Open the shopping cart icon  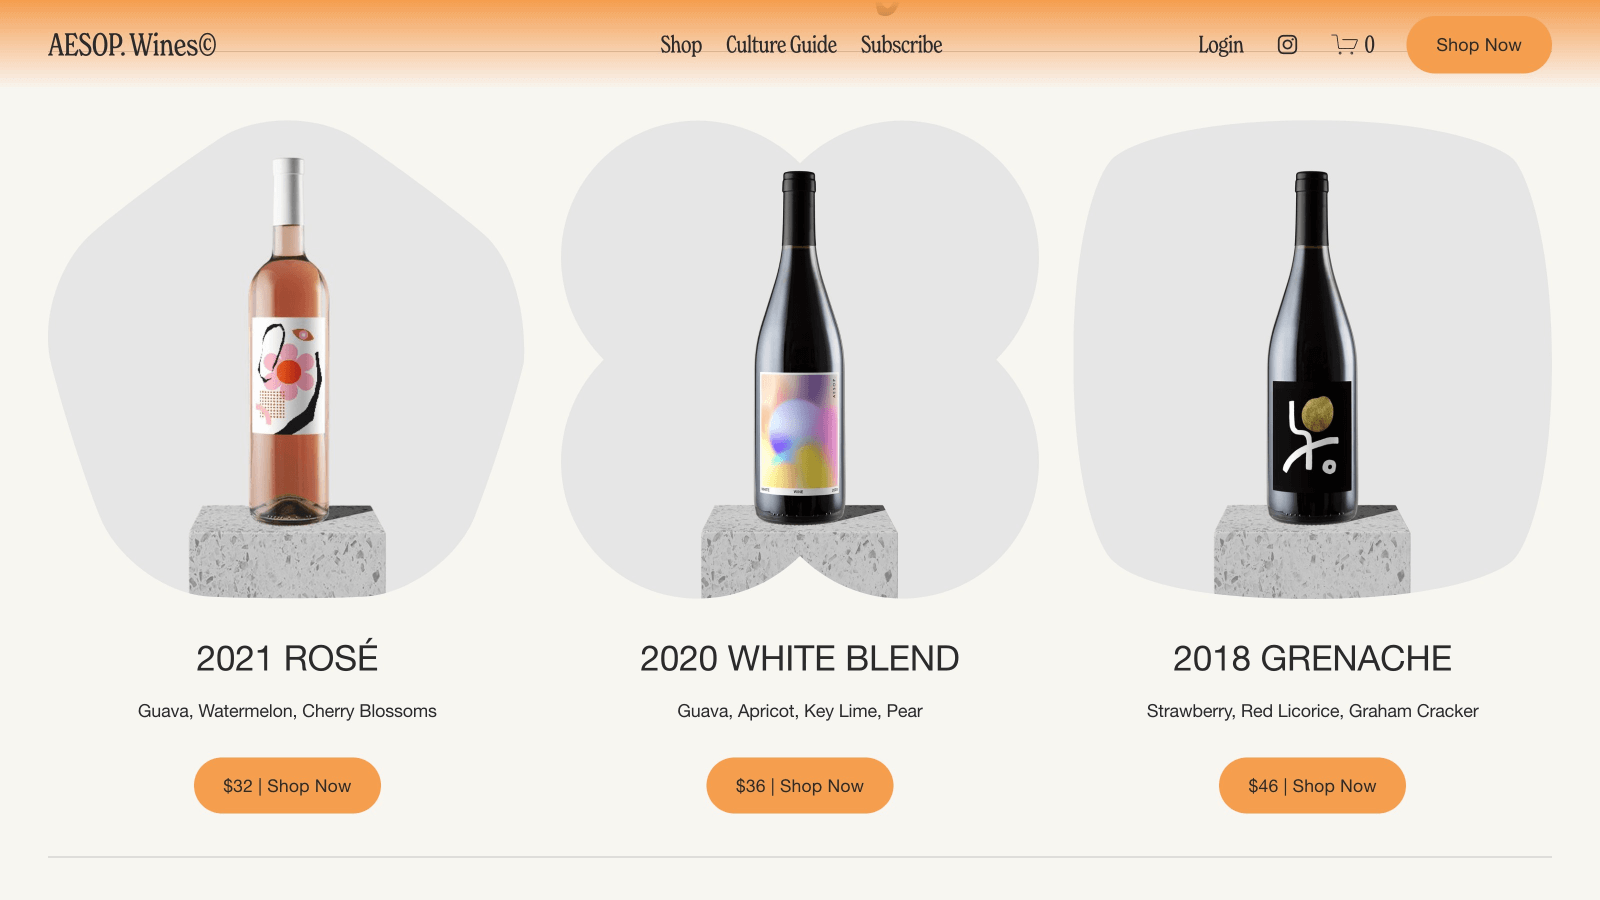point(1345,45)
